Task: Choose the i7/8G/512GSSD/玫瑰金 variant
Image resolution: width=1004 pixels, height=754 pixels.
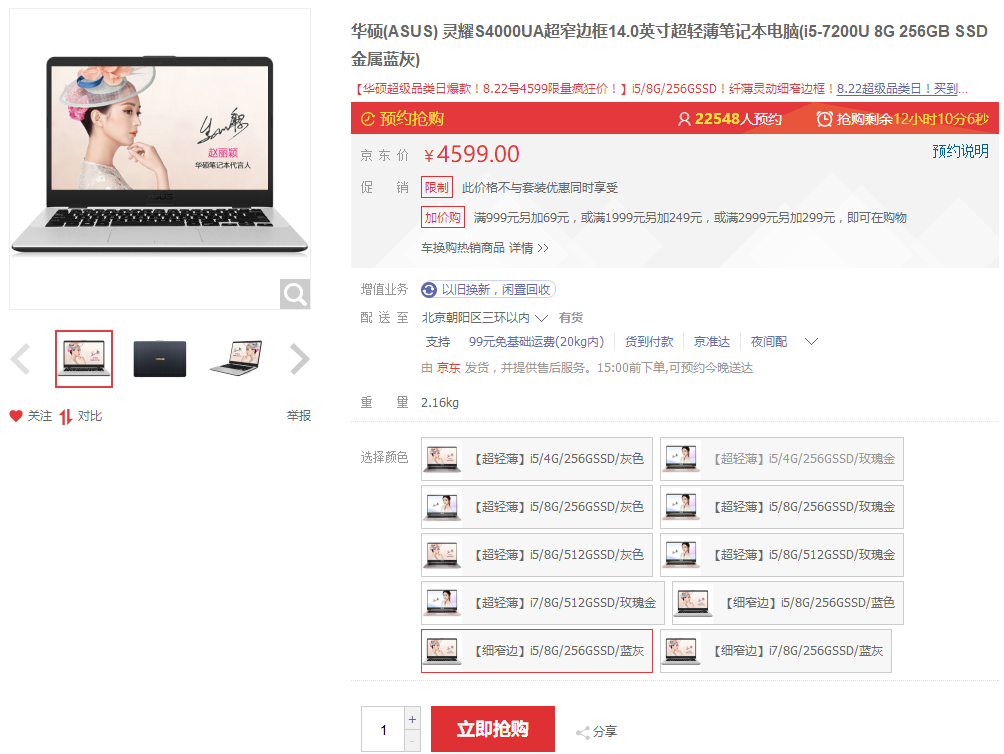Action: click(x=542, y=603)
